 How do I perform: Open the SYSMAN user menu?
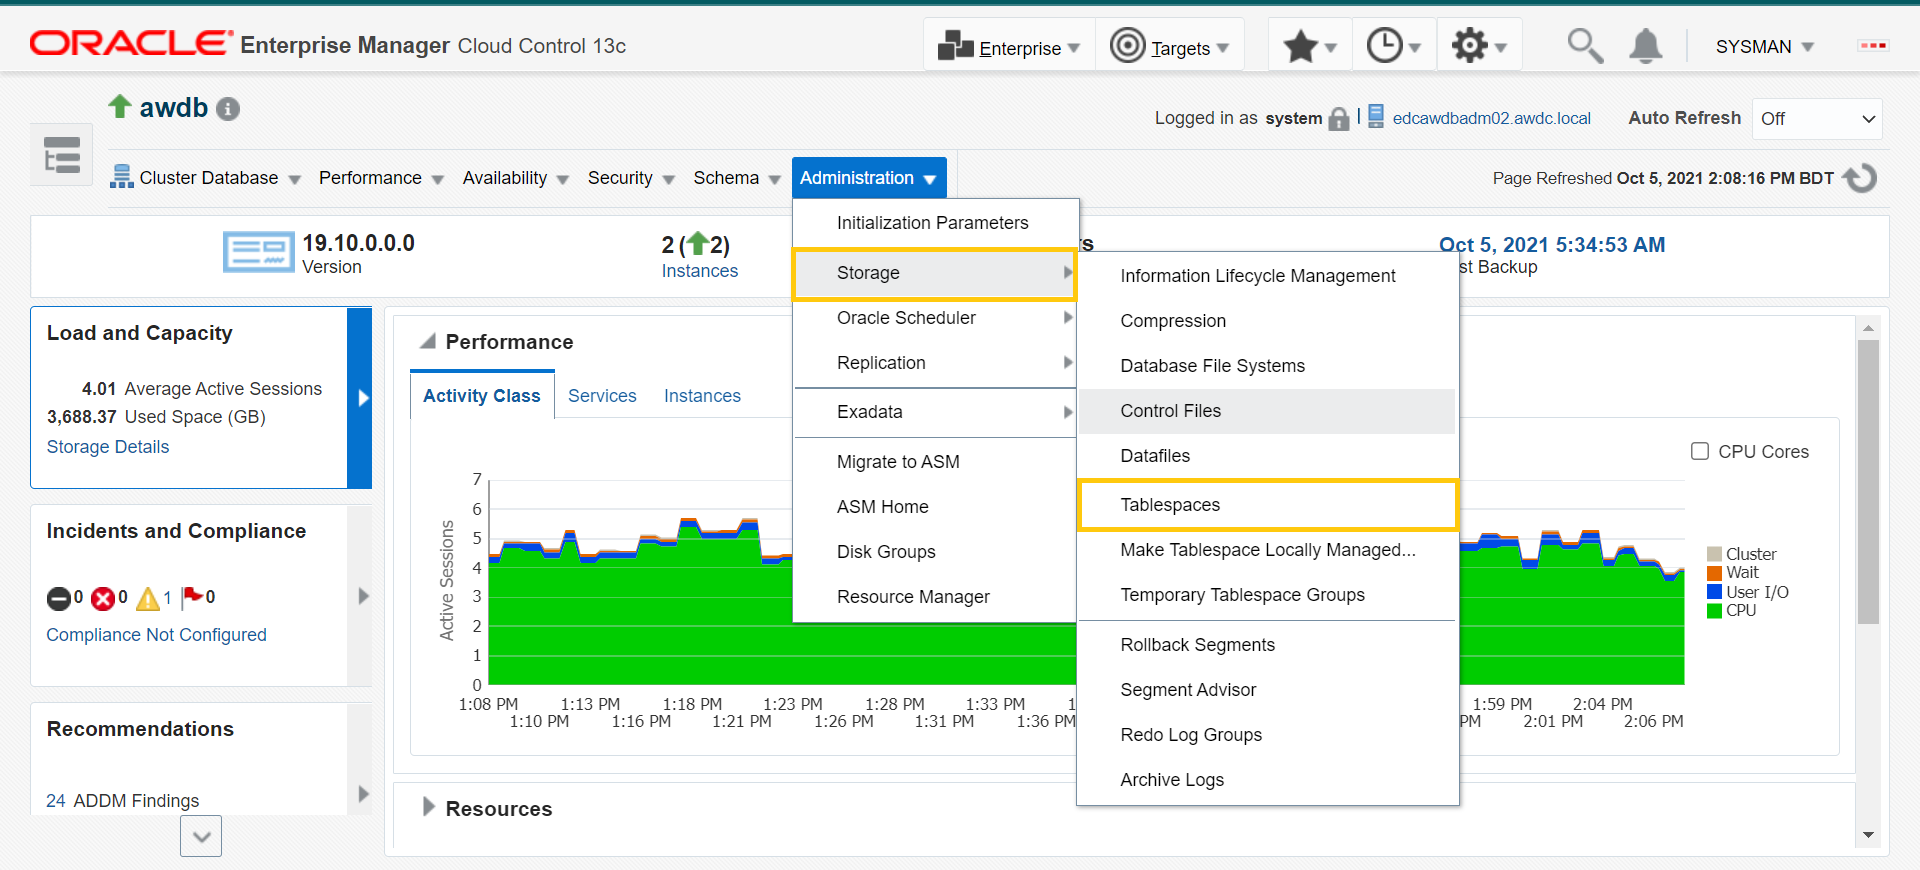1764,47
